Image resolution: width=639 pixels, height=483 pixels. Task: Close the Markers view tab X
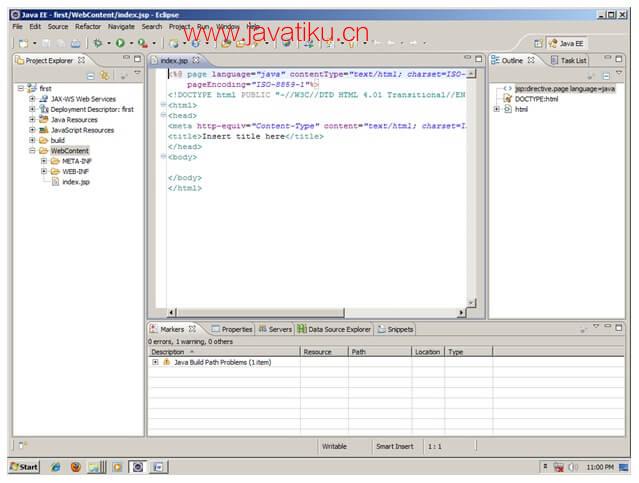point(192,329)
